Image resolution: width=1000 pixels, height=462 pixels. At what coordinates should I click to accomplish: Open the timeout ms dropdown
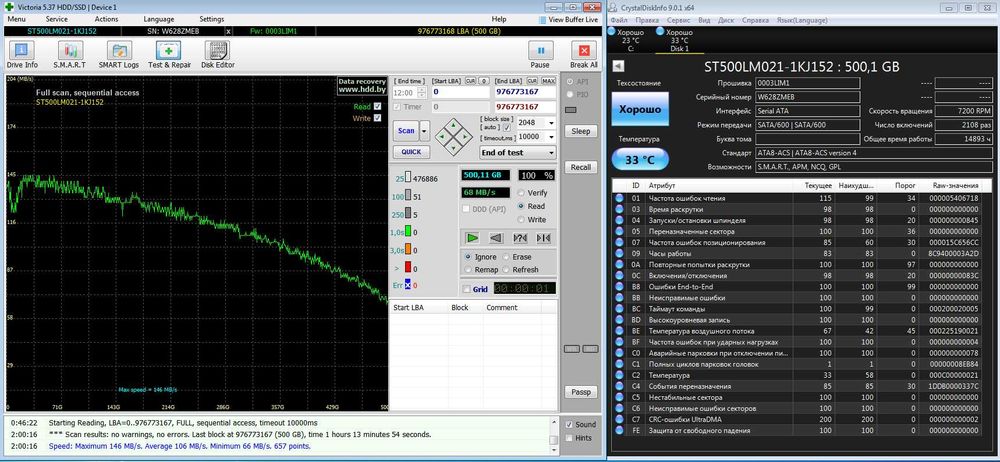pyautogui.click(x=552, y=137)
